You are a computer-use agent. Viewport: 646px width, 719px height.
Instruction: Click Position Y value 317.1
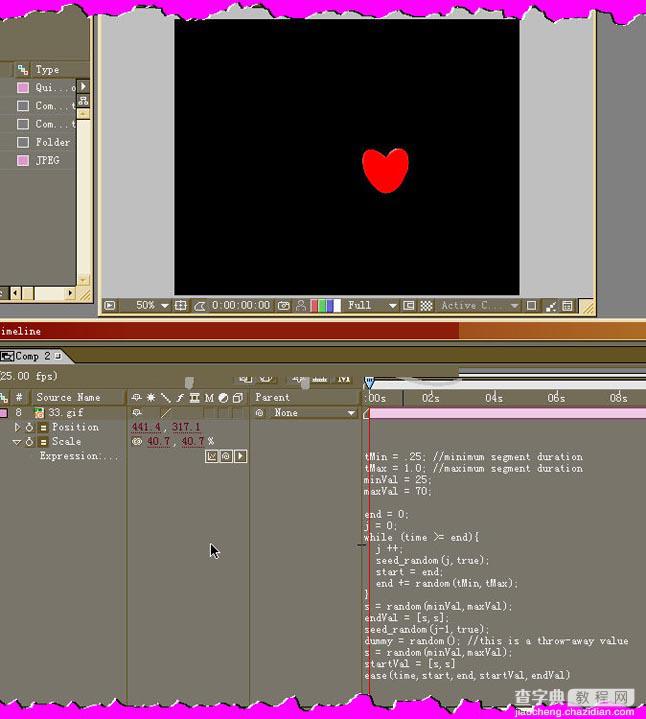tap(186, 427)
